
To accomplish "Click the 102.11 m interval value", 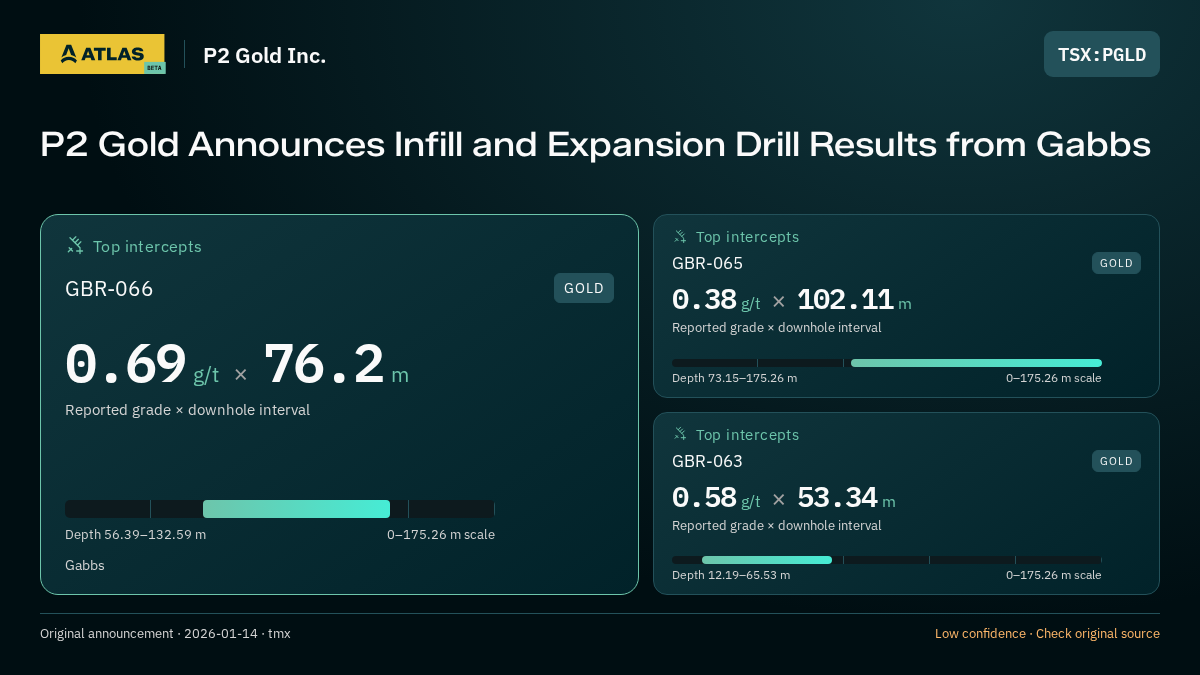I will [854, 300].
